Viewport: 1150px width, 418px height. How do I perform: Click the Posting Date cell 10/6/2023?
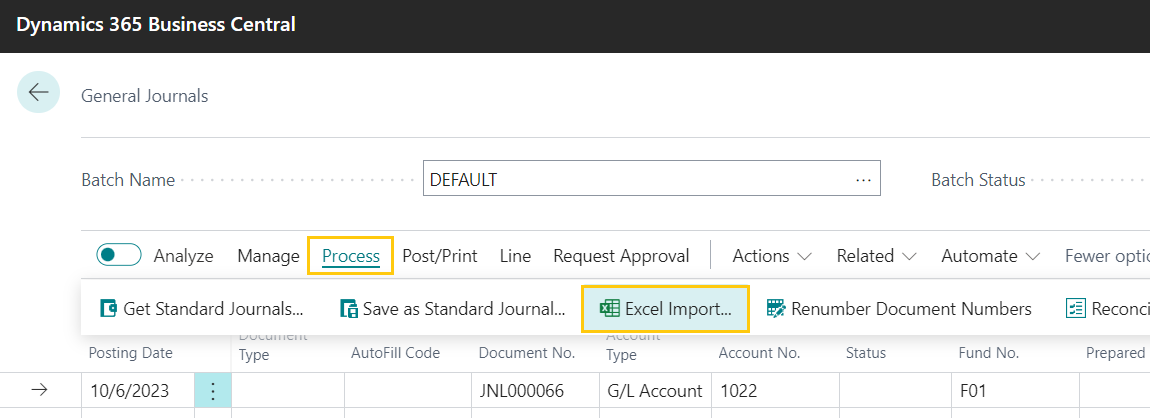tap(138, 391)
